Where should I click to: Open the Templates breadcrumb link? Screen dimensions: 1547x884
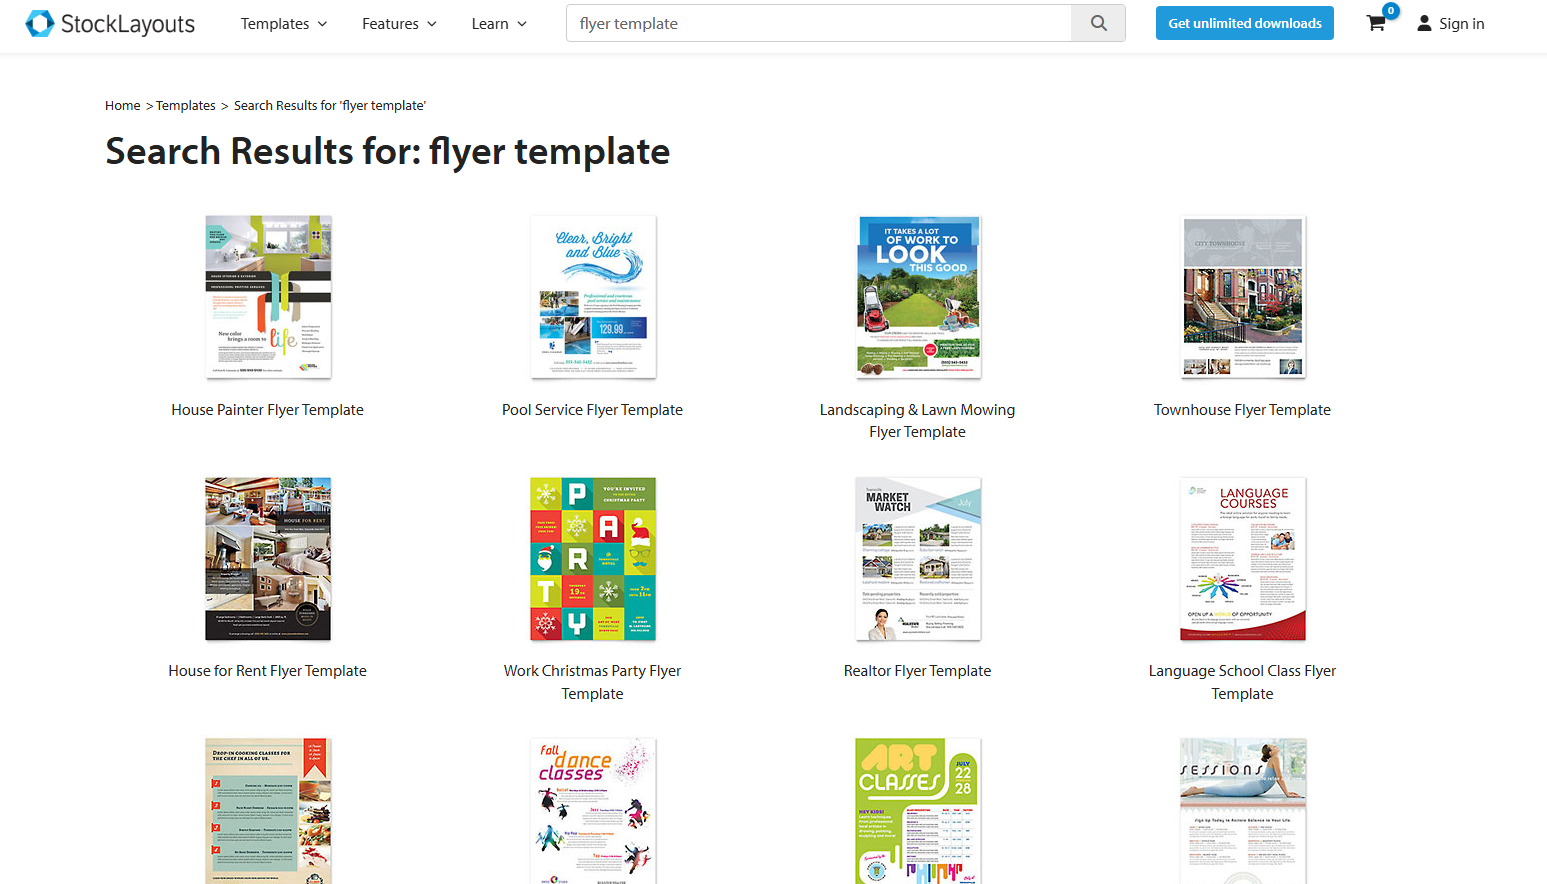click(185, 105)
